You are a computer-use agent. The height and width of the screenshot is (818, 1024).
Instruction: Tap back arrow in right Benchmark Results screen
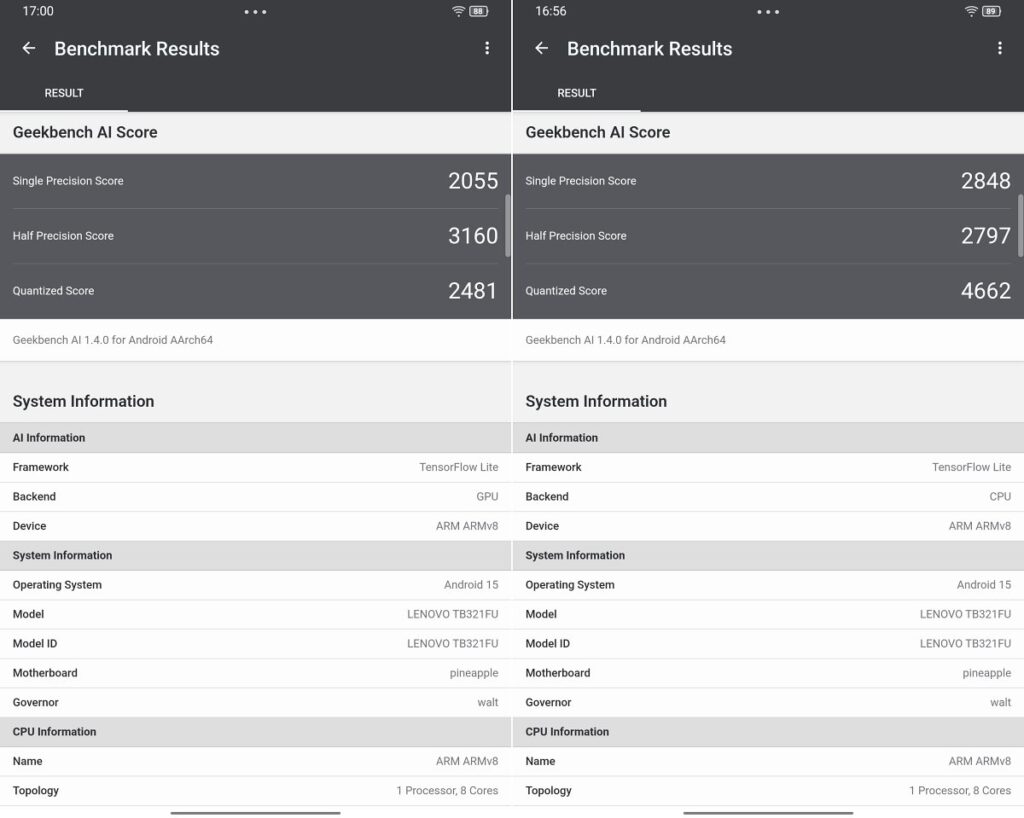[541, 48]
